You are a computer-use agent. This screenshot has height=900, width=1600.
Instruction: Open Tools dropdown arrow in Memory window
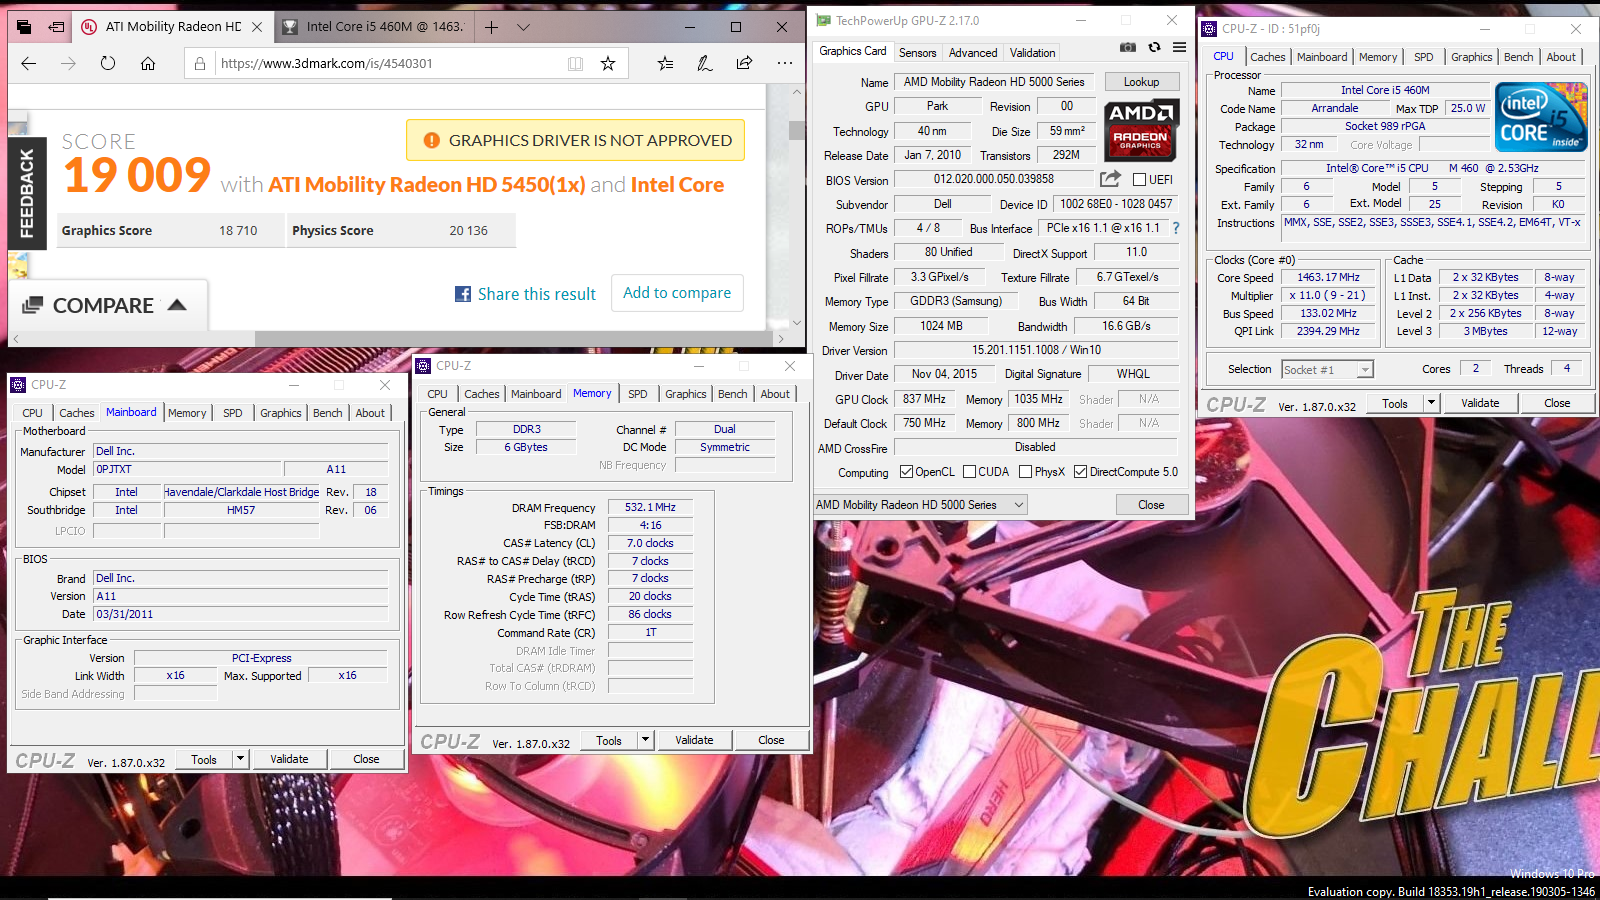tap(645, 740)
